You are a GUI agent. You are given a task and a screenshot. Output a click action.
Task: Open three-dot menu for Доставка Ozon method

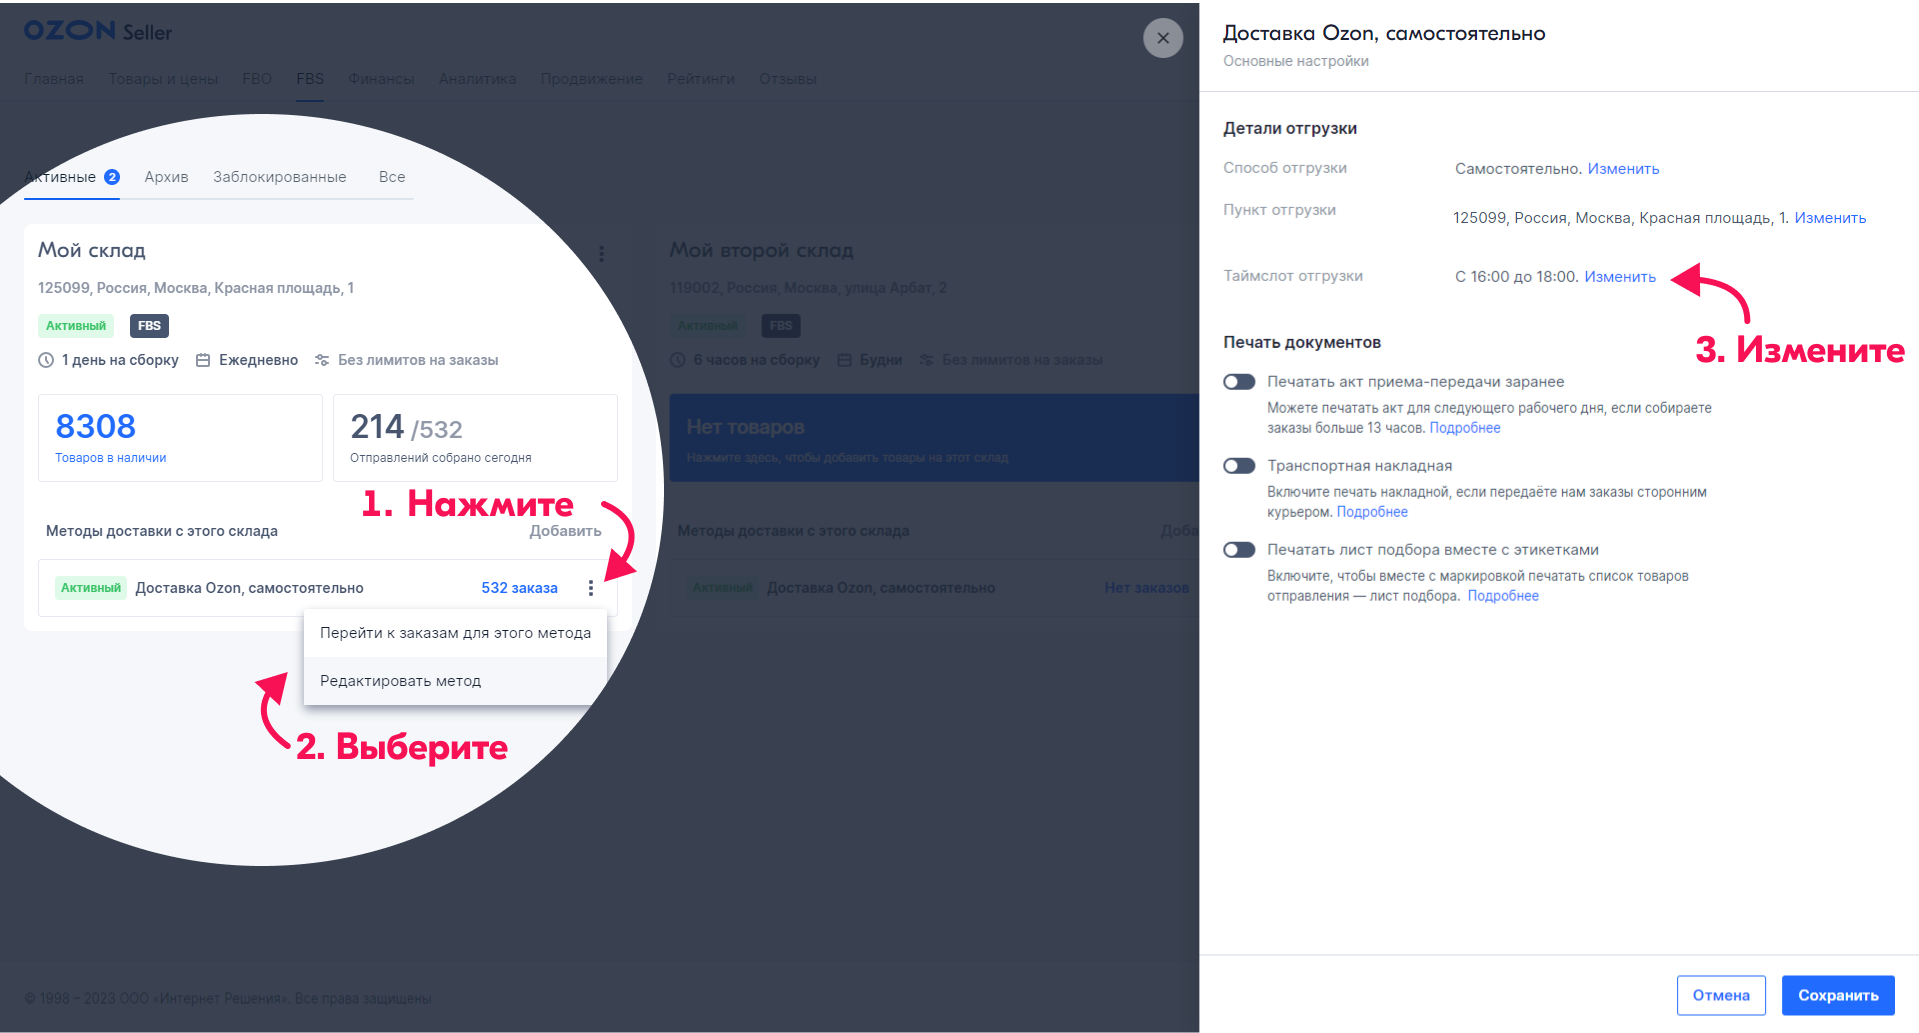591,588
